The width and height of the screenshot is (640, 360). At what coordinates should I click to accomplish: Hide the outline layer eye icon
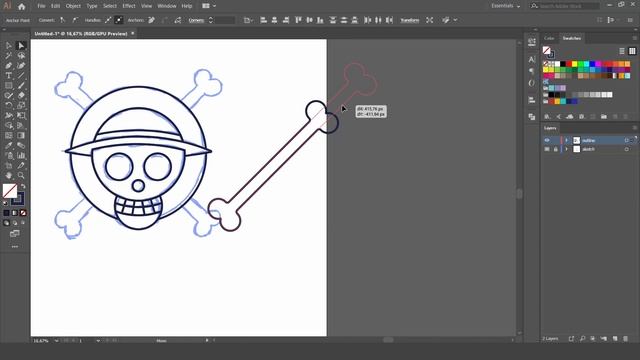547,140
